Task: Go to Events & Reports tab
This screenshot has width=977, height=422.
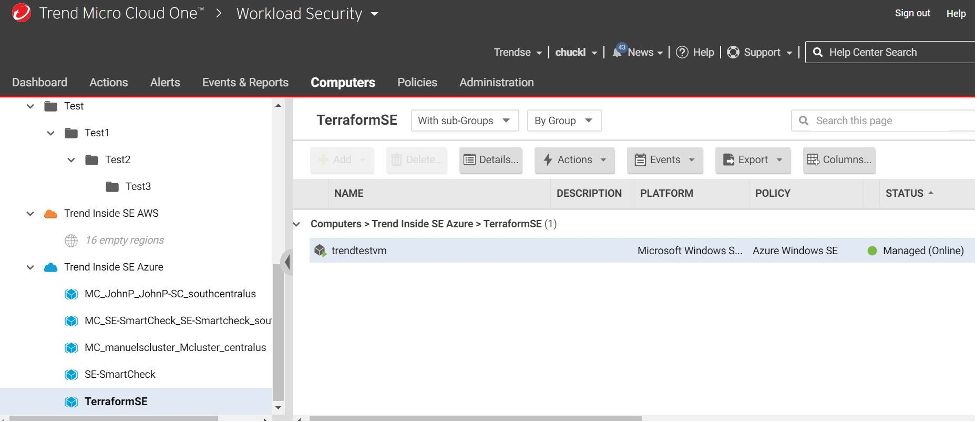Action: tap(245, 82)
